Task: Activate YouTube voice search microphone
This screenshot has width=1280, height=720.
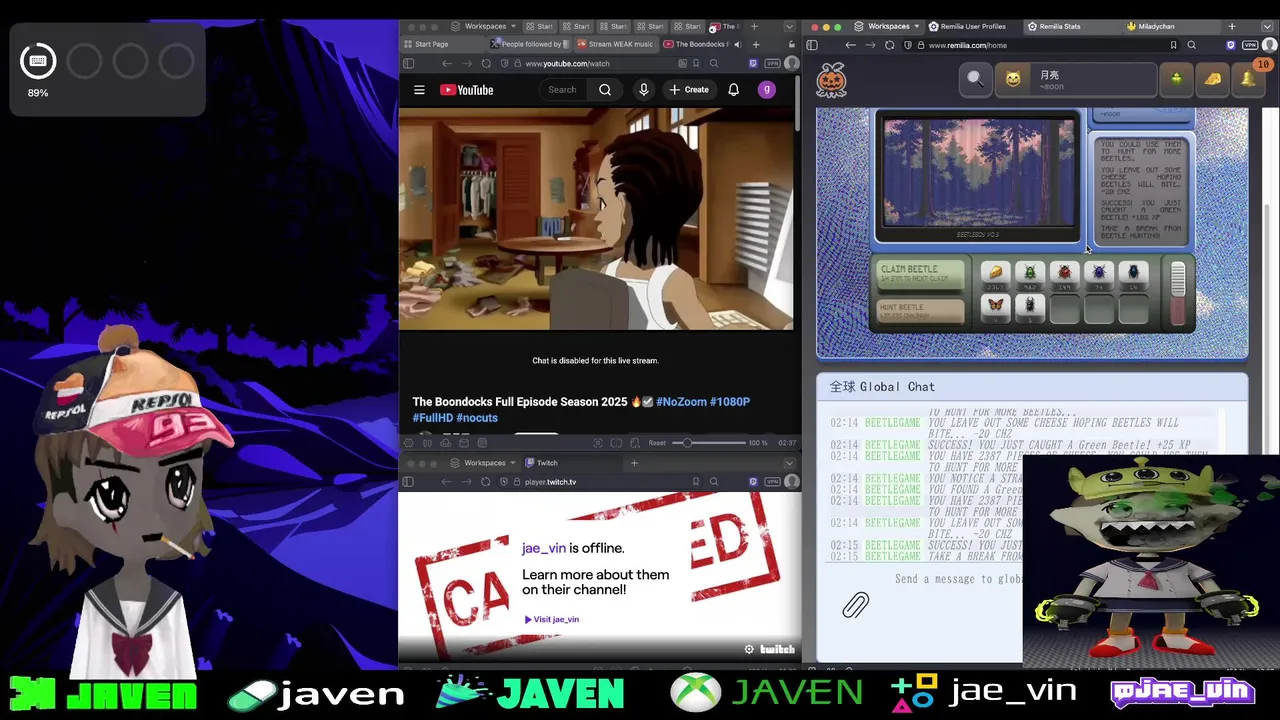Action: pyautogui.click(x=644, y=90)
